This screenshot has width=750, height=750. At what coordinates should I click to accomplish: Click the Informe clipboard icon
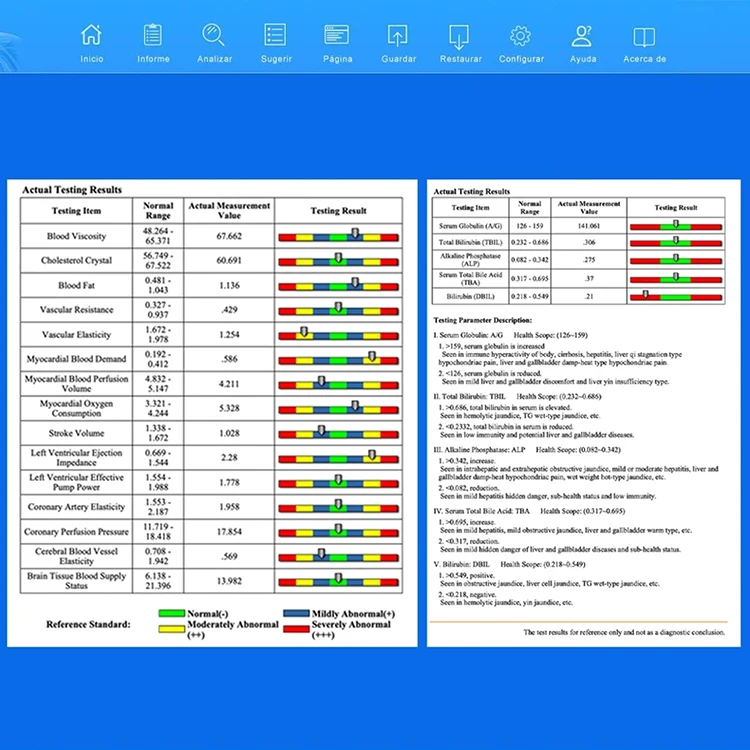coord(153,35)
